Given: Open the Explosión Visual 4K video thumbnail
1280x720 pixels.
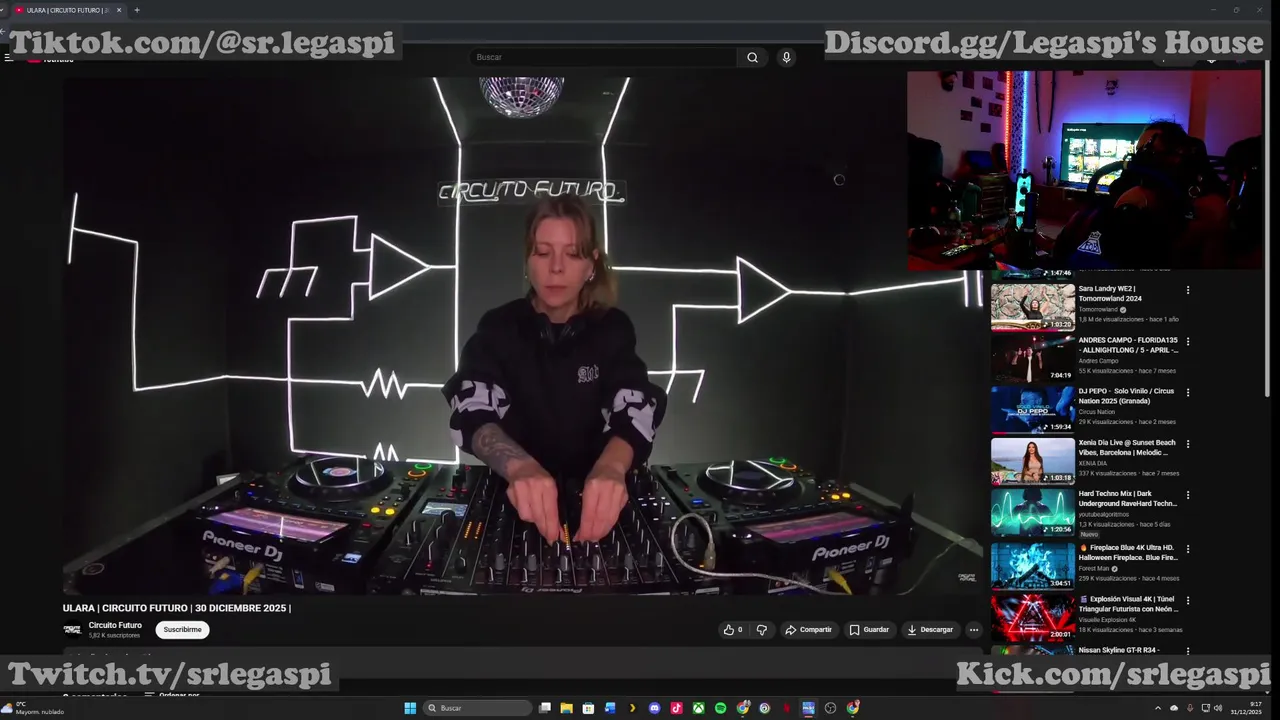Looking at the screenshot, I should [x=1032, y=617].
